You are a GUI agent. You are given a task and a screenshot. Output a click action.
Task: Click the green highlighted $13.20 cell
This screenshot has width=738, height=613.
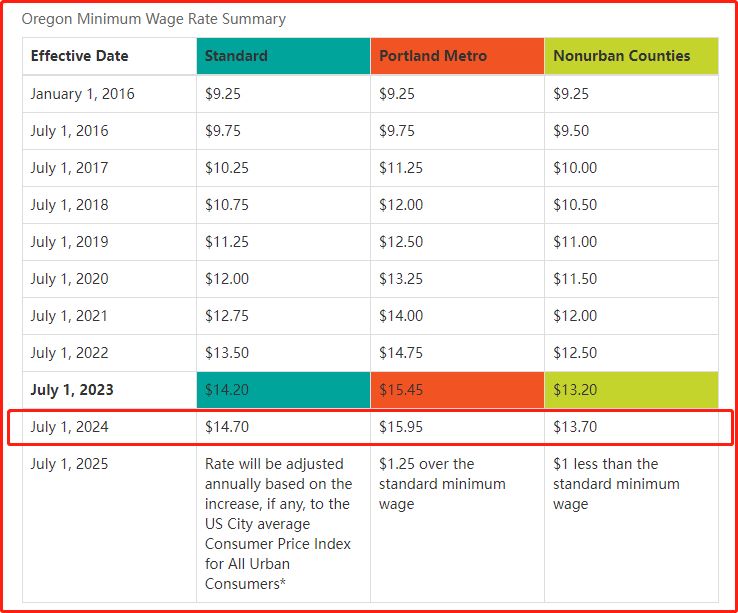point(575,390)
